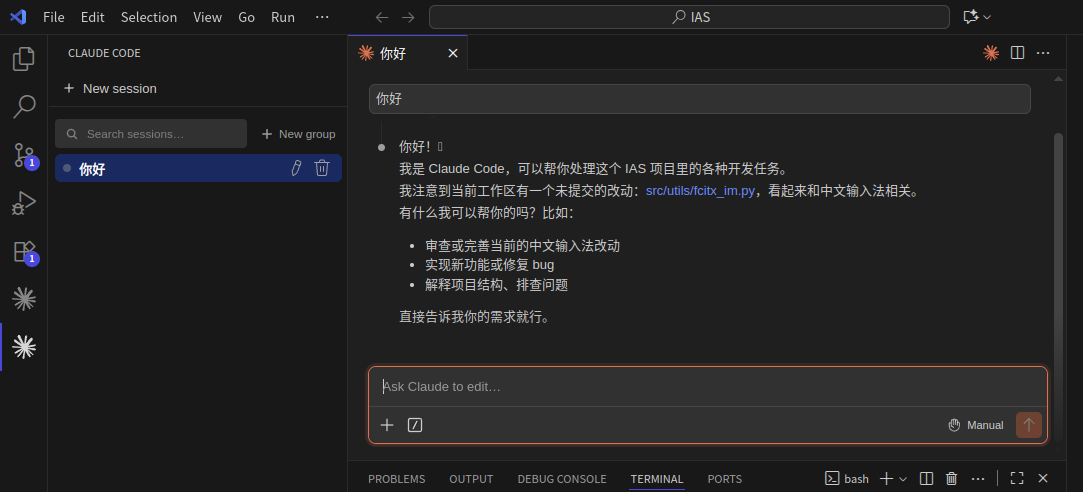Click the Ask Claude to edit input
The width and height of the screenshot is (1083, 492).
pos(708,386)
